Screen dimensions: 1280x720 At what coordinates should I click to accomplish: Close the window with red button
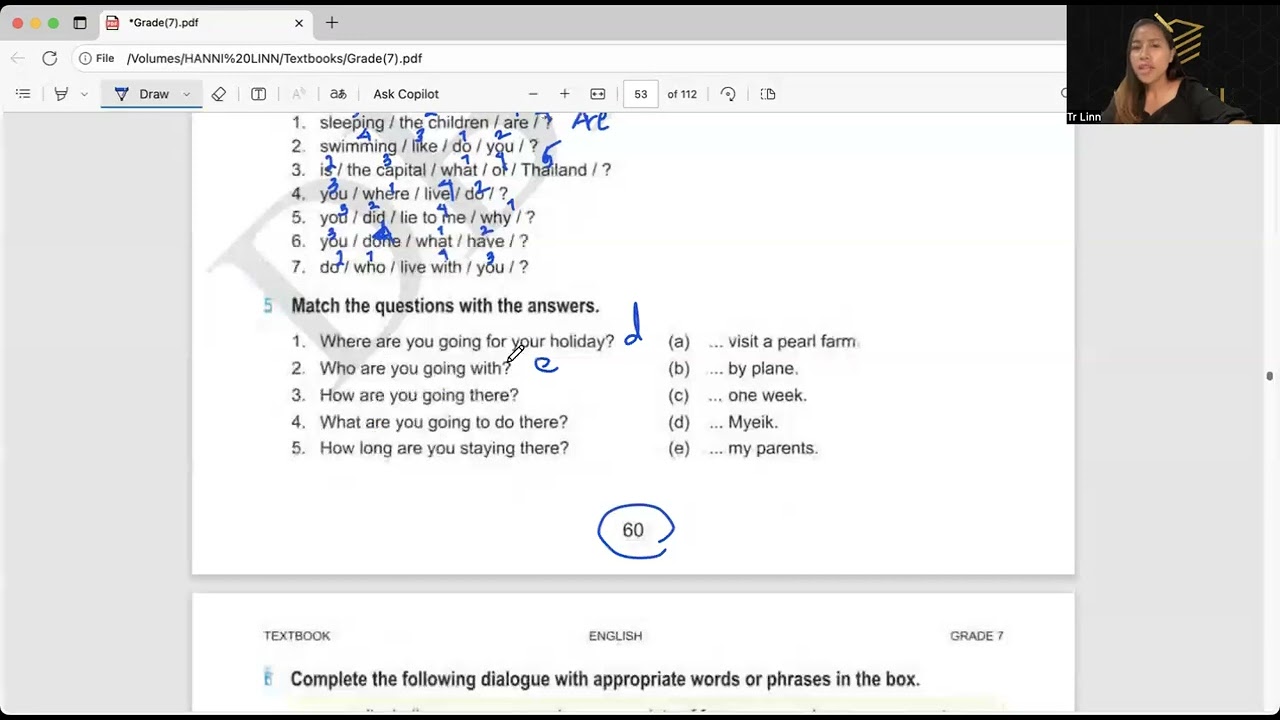[17, 23]
